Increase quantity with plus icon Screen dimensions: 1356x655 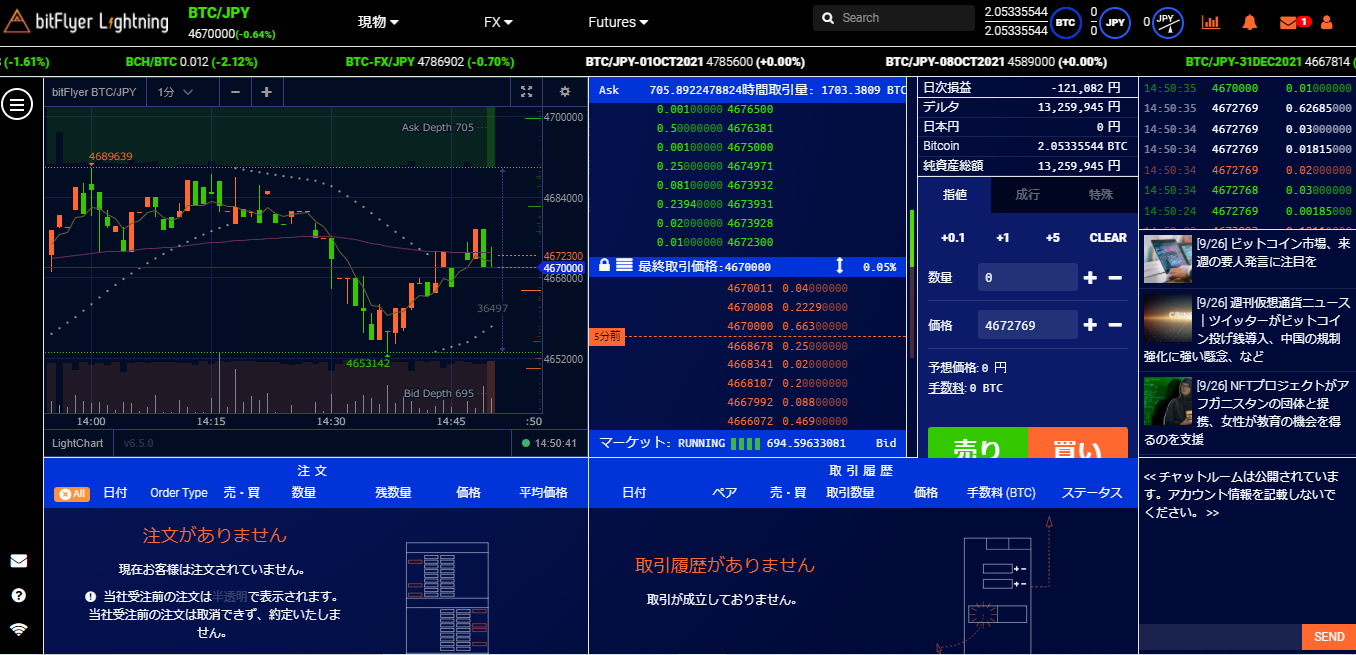[x=1090, y=277]
